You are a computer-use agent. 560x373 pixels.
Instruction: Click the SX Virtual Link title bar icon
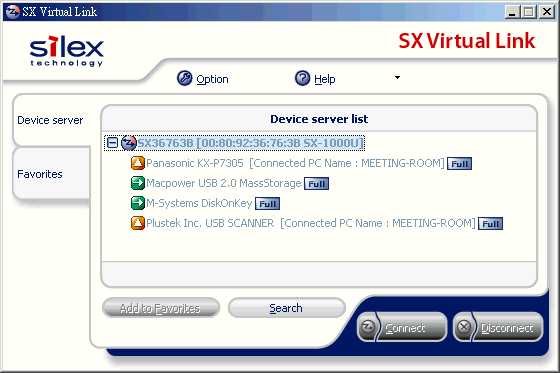13,11
